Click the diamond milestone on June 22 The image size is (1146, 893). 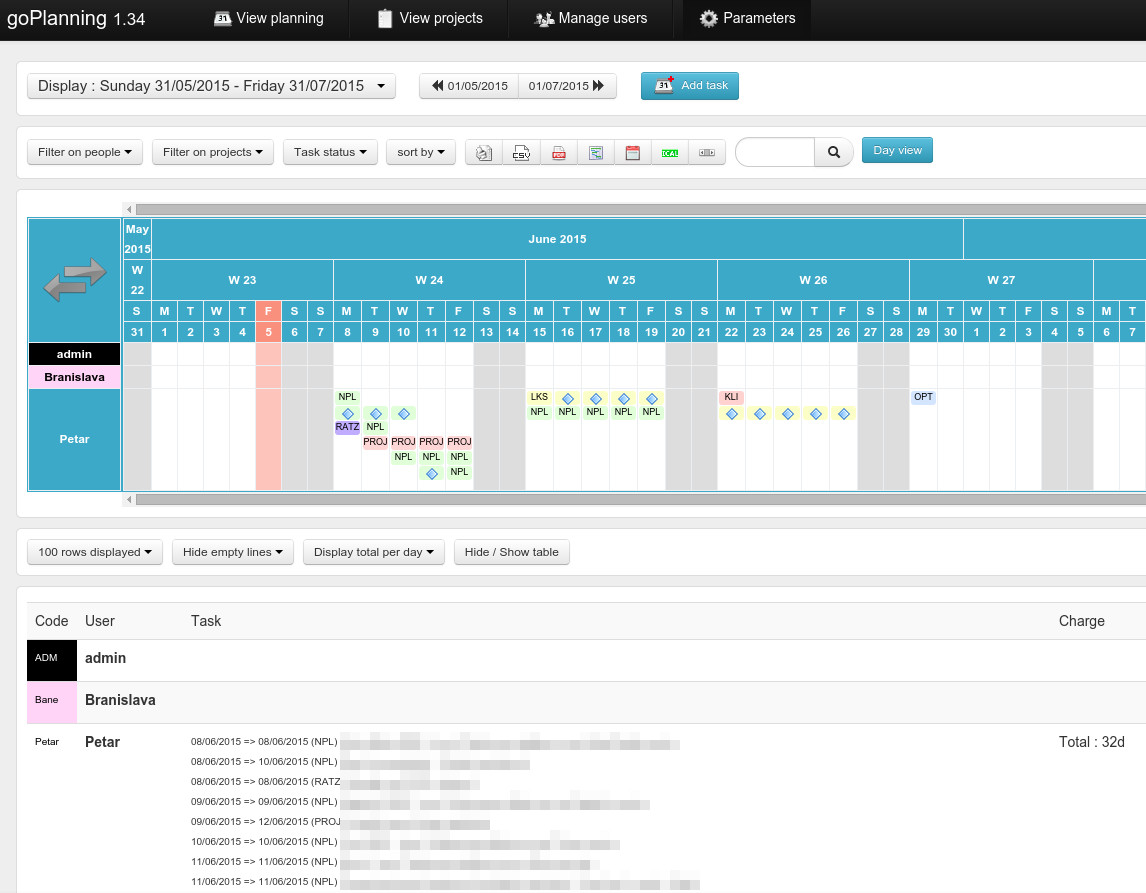(x=732, y=414)
